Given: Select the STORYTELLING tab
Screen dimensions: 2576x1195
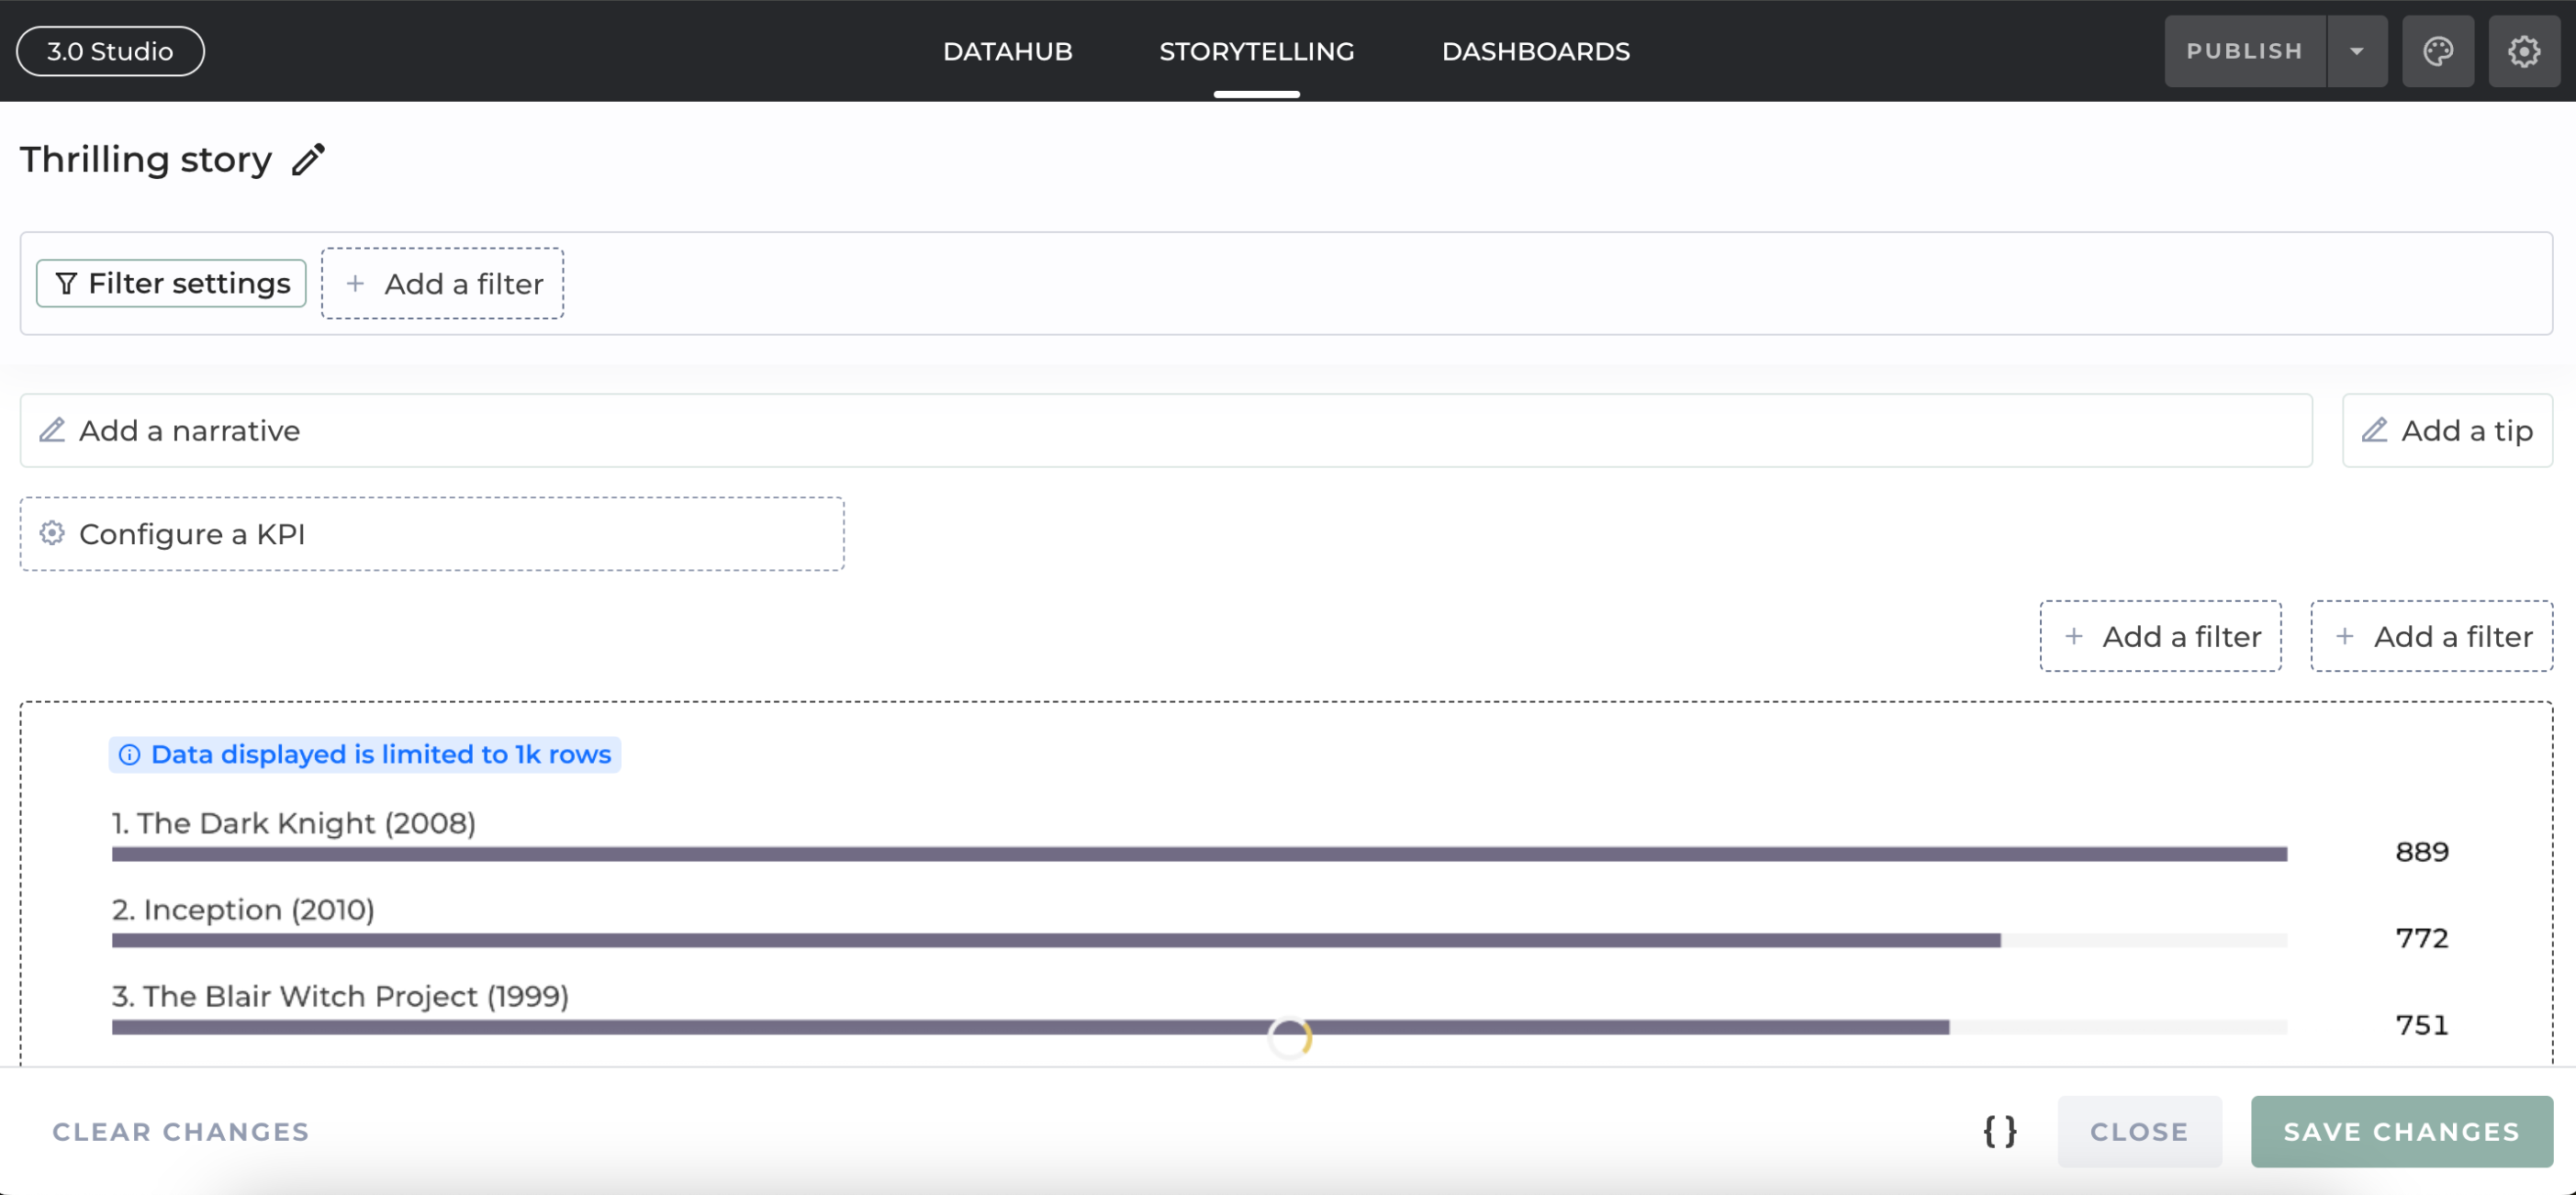Looking at the screenshot, I should pos(1256,51).
